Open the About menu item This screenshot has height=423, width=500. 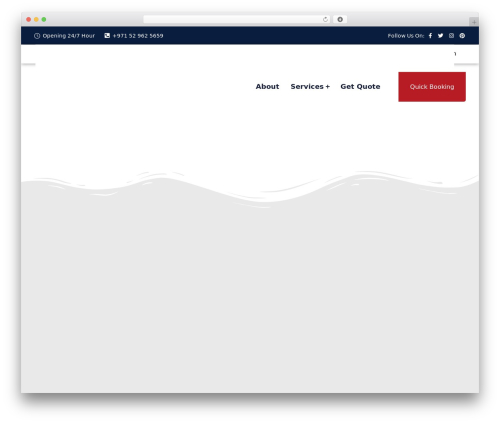point(267,87)
